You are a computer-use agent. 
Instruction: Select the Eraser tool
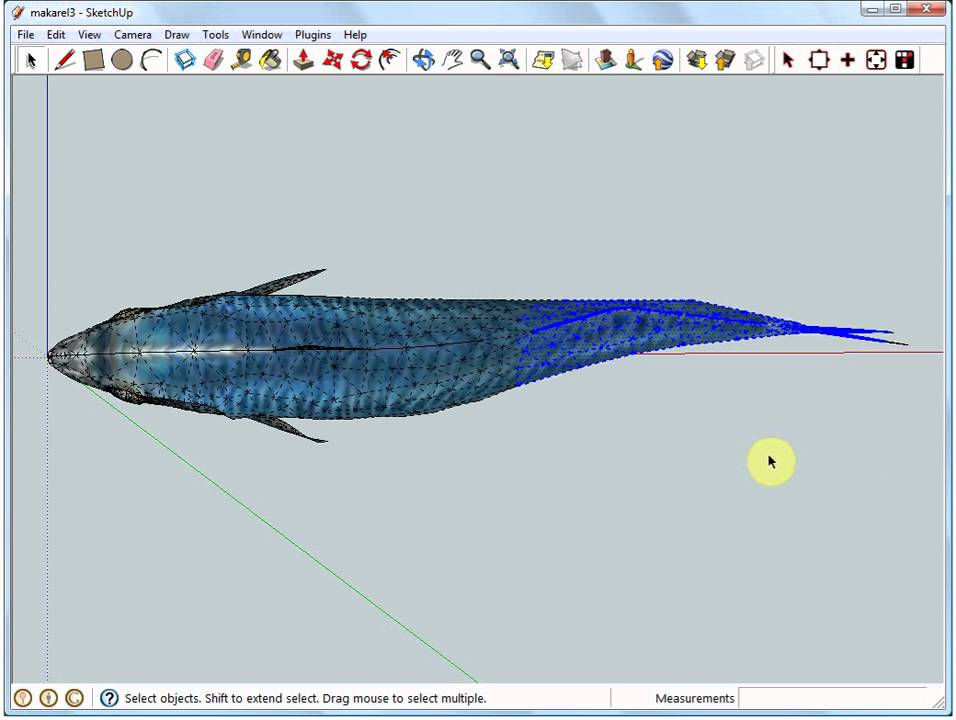coord(213,60)
